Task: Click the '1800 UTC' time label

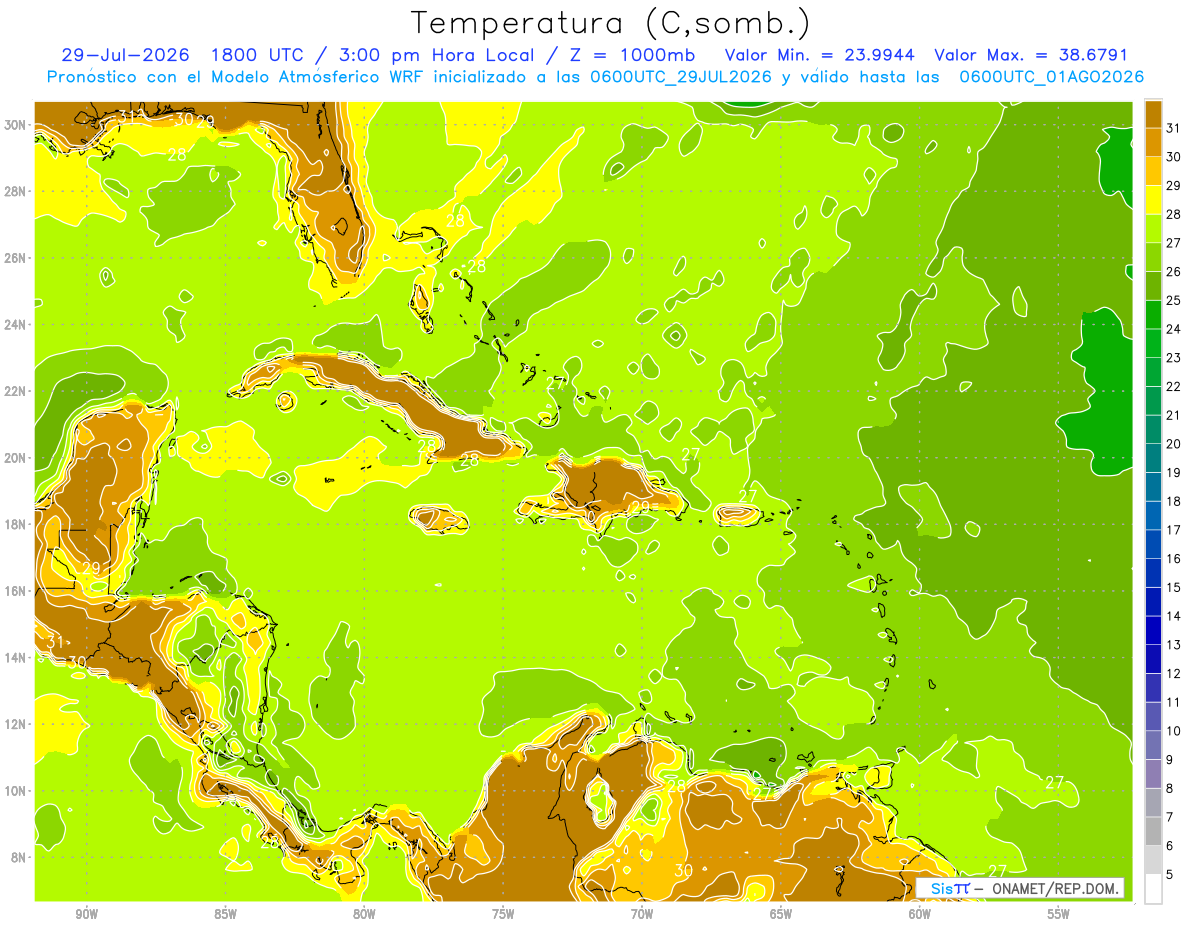Action: (256, 55)
